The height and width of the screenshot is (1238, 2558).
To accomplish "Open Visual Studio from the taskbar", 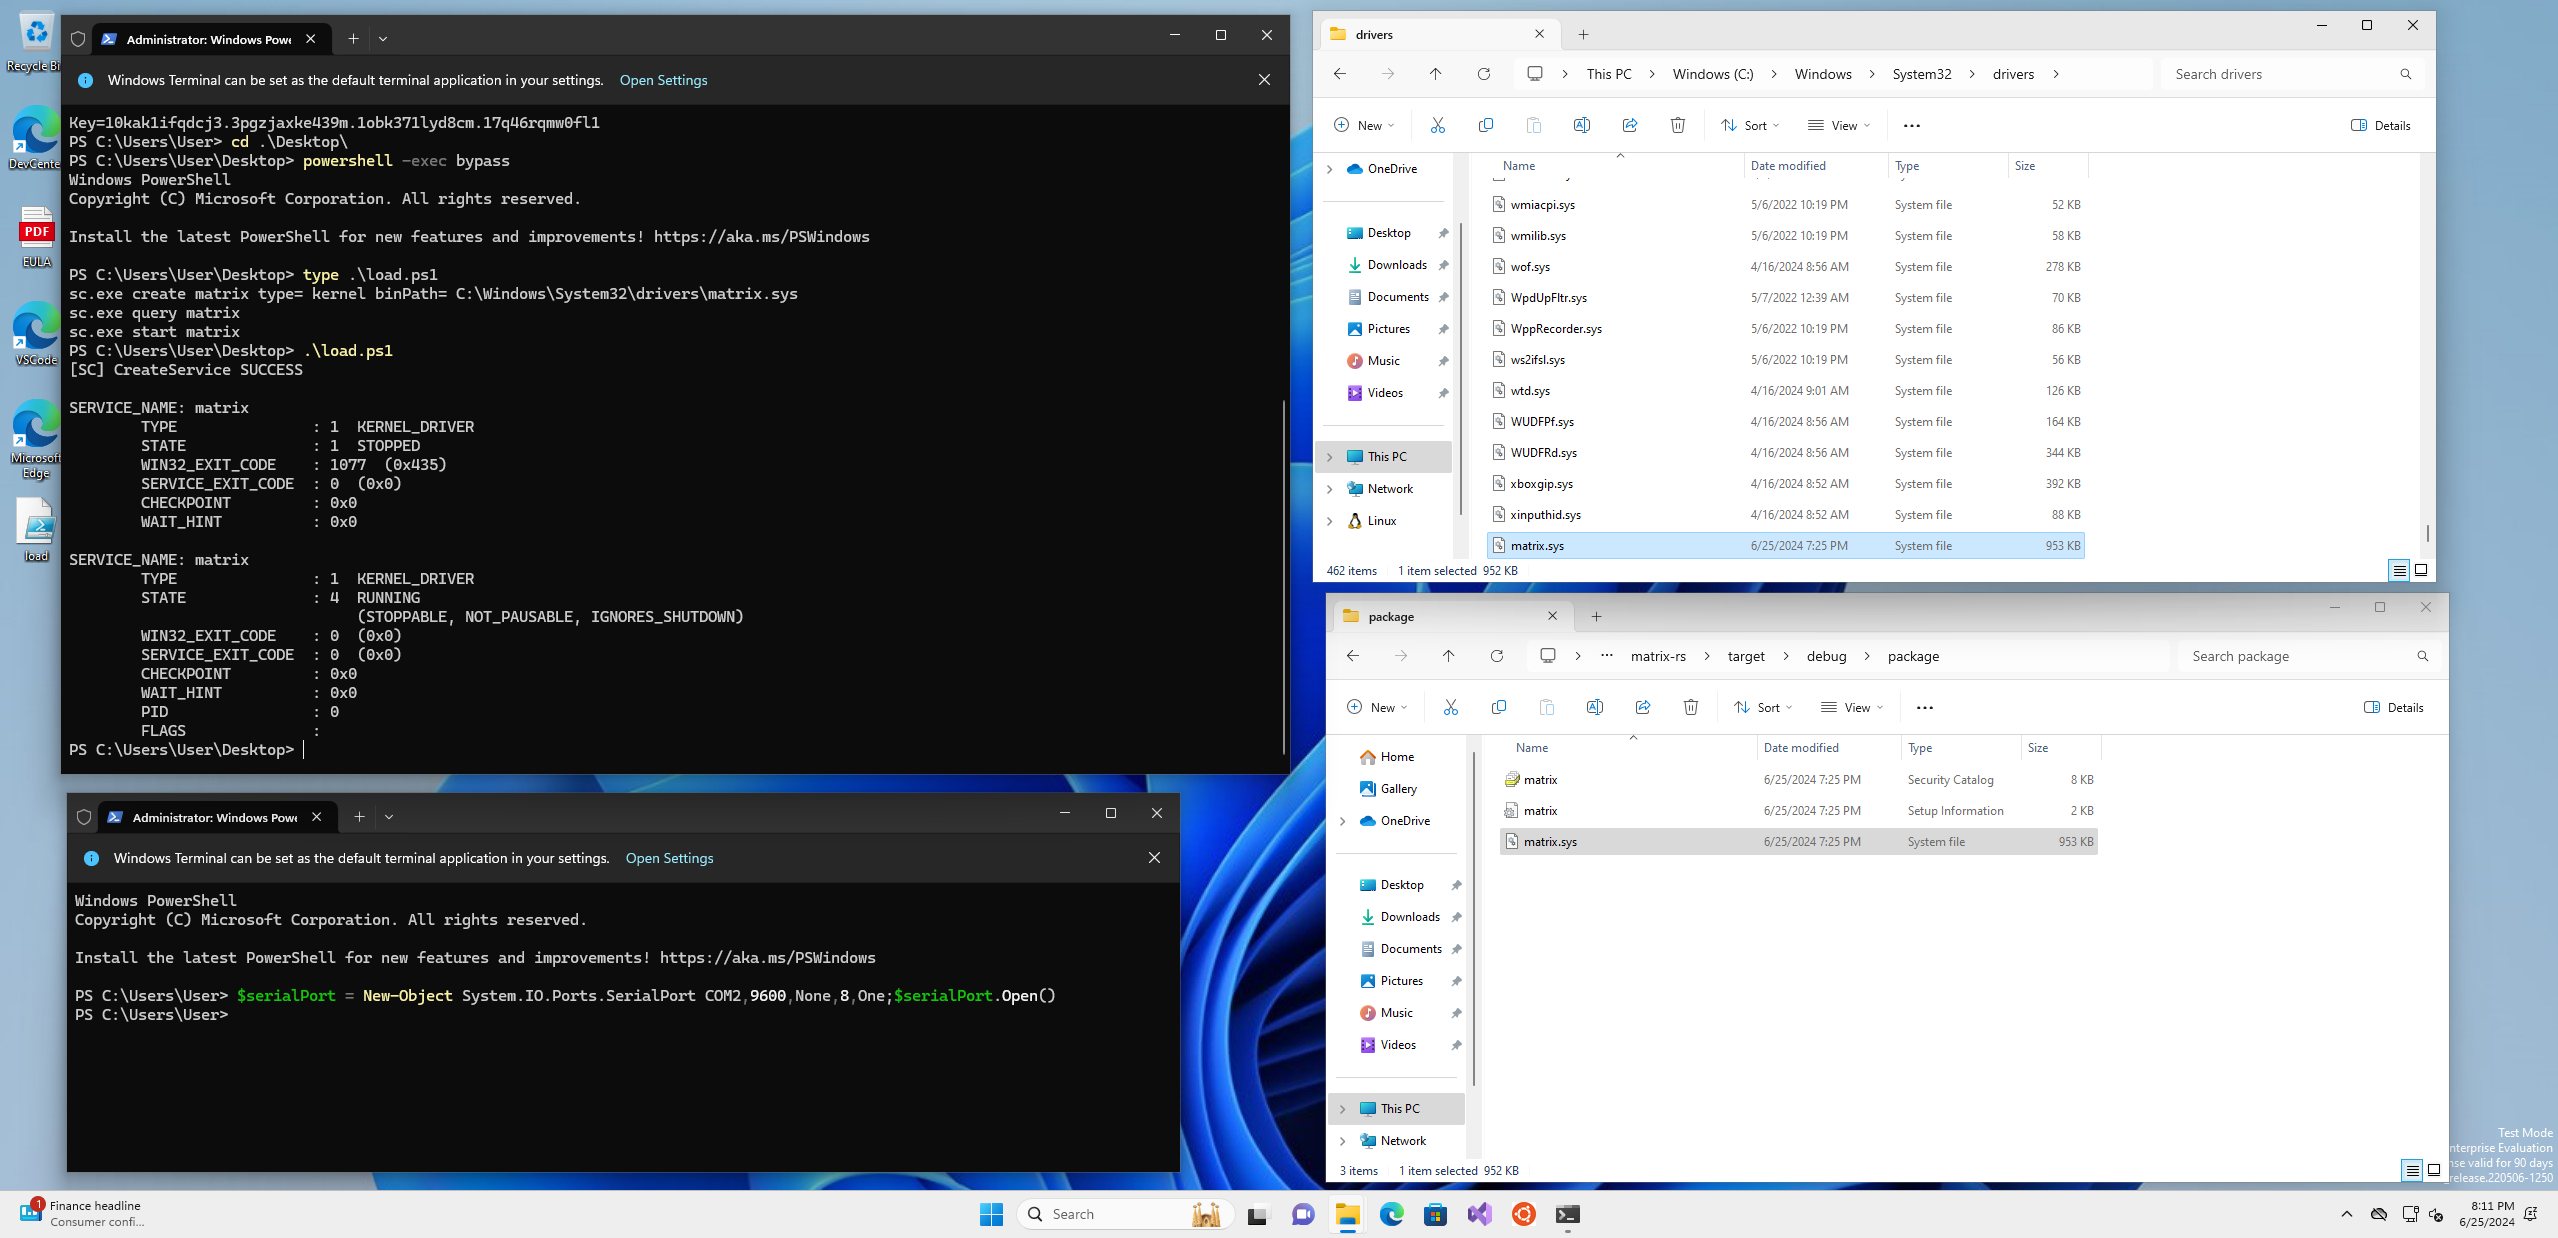I will [x=1479, y=1214].
